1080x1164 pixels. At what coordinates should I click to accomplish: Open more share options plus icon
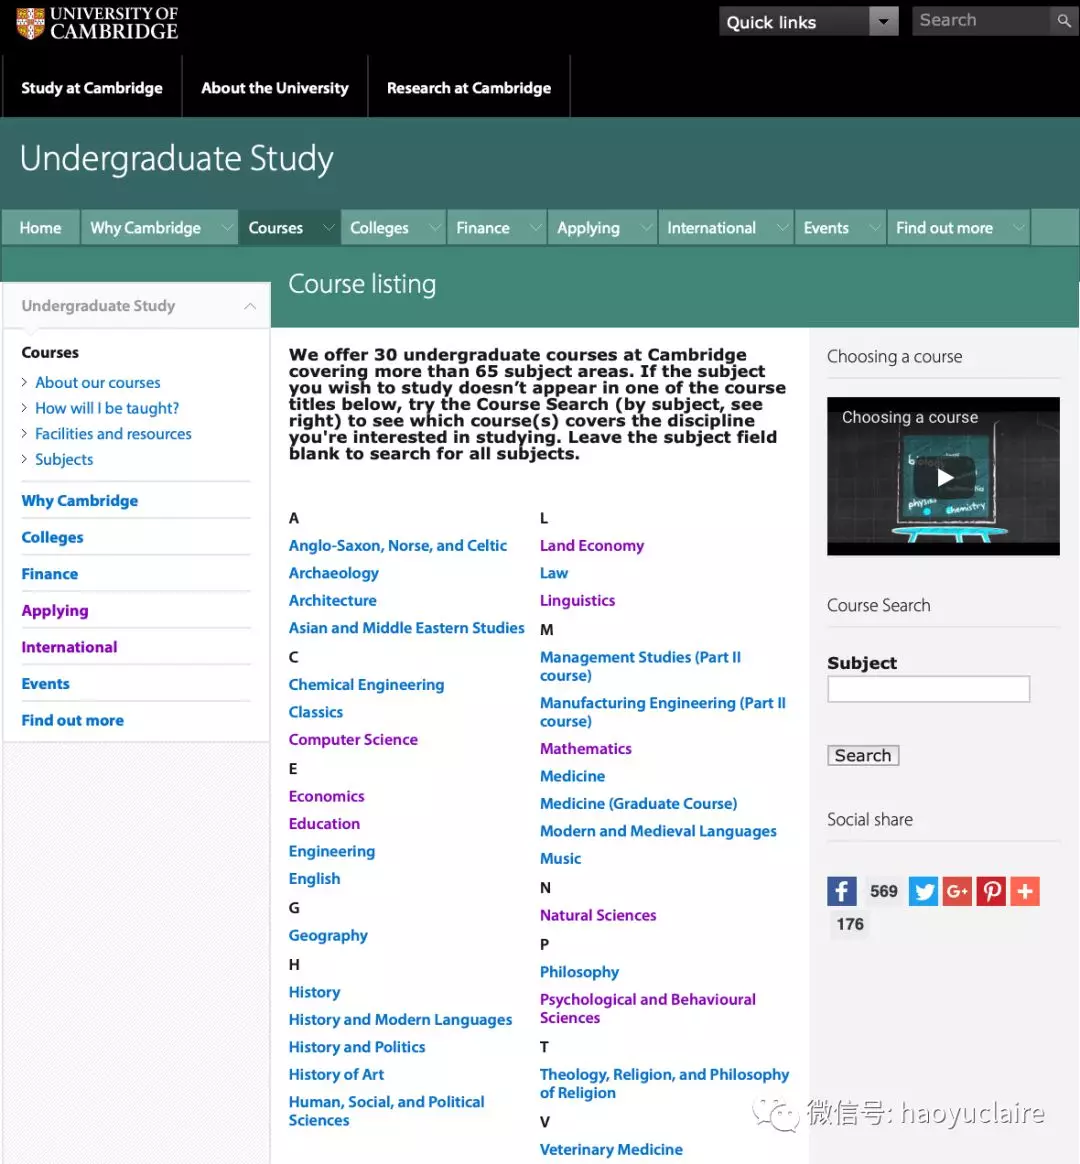[1025, 891]
